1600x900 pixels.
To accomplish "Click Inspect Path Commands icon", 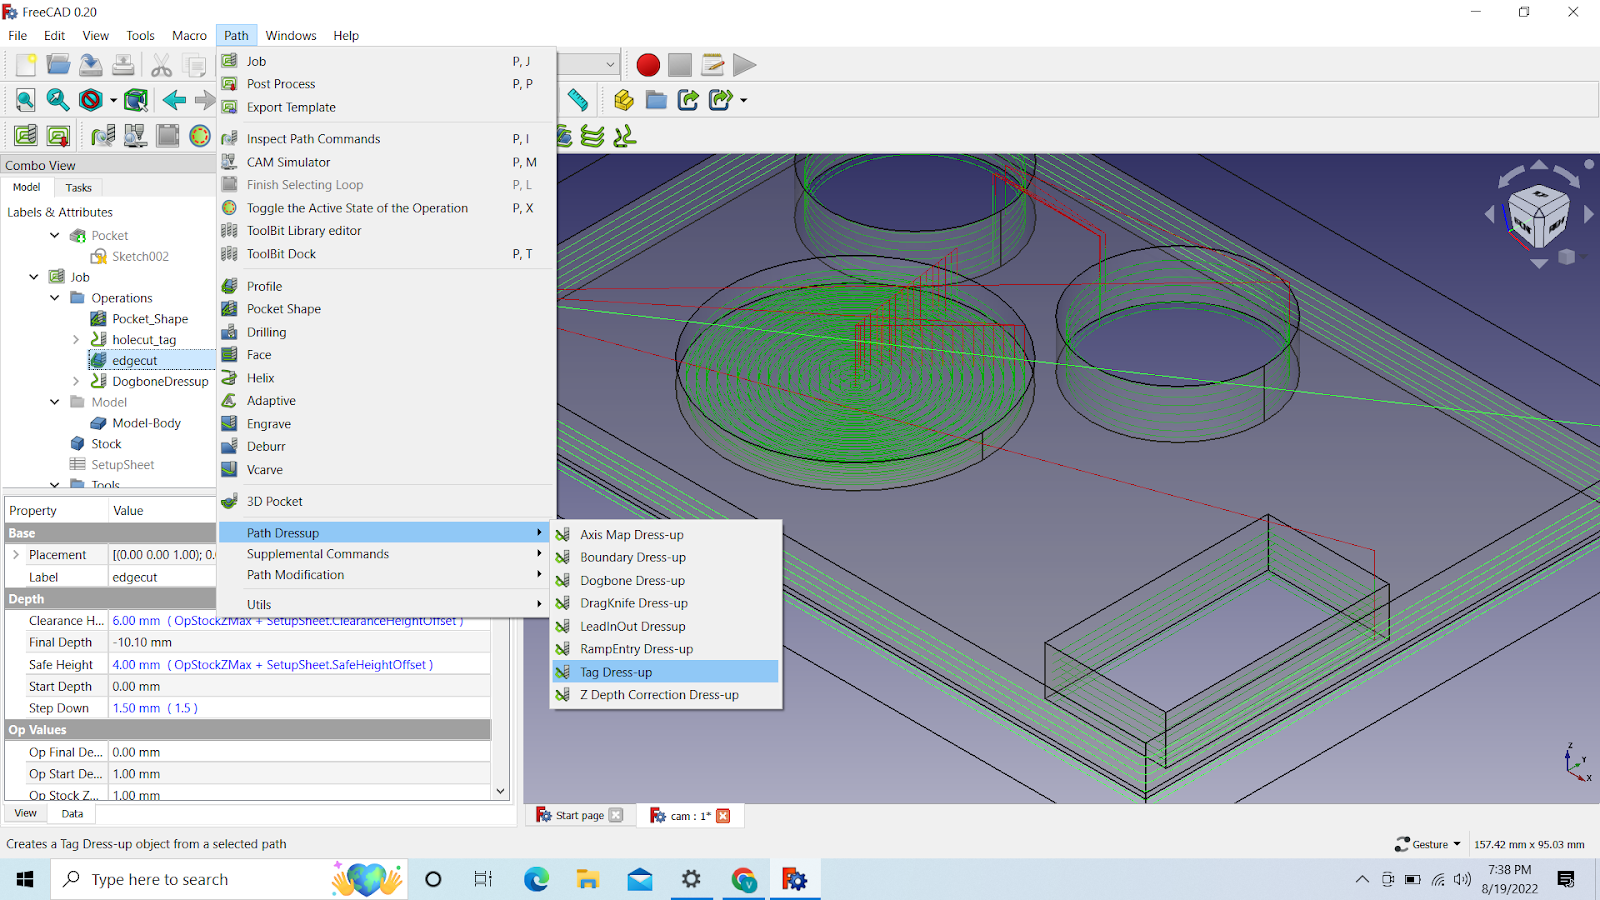I will point(229,139).
